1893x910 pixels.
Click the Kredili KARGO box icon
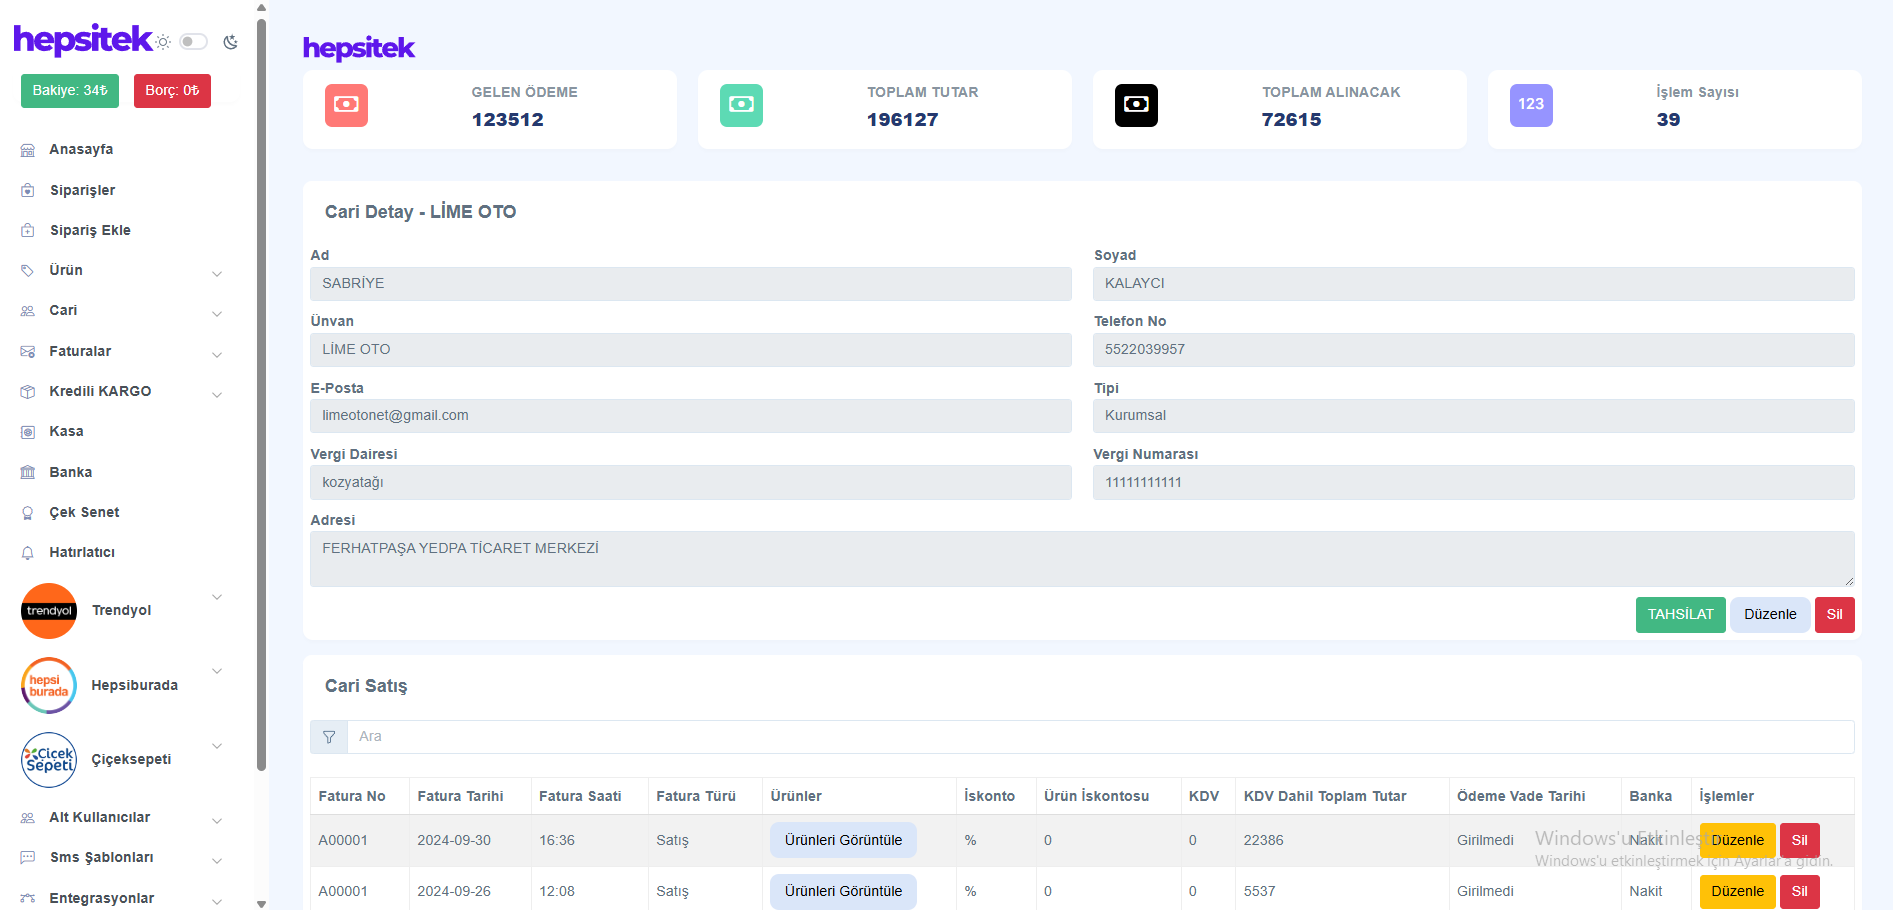[28, 392]
